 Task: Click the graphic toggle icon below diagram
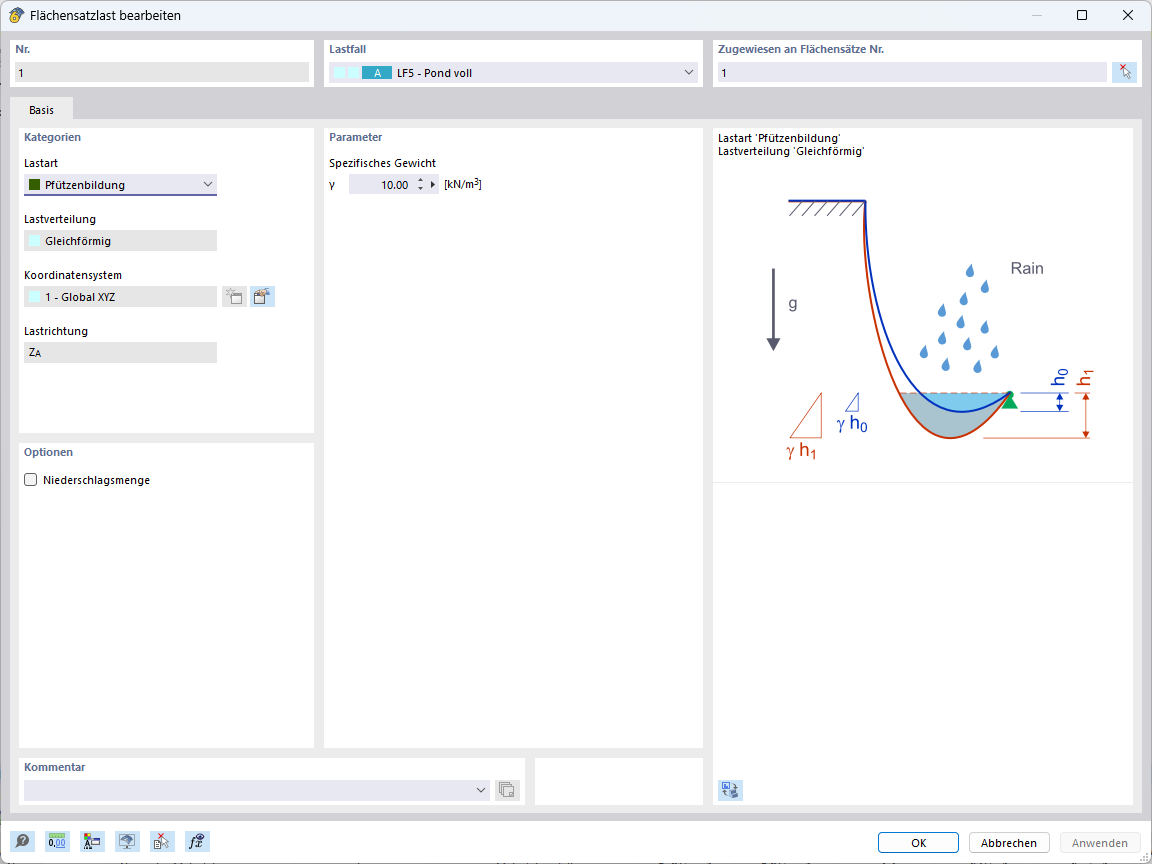[730, 790]
